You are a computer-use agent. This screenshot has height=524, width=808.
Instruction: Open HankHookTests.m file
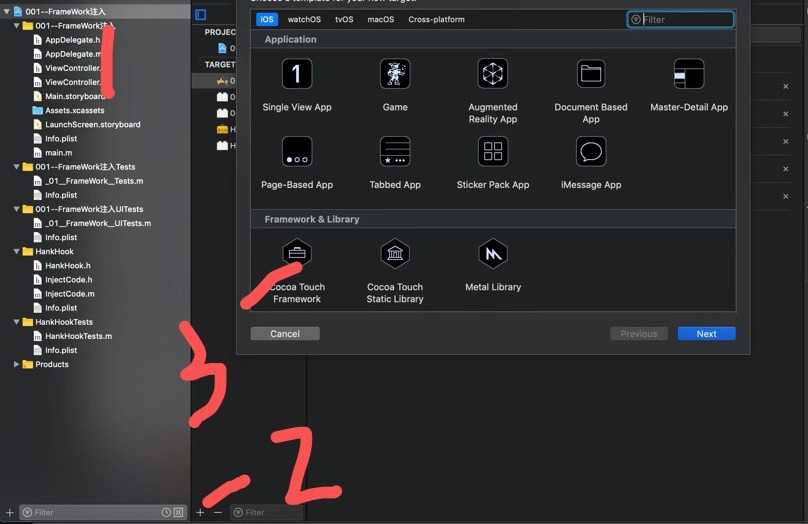click(73, 336)
